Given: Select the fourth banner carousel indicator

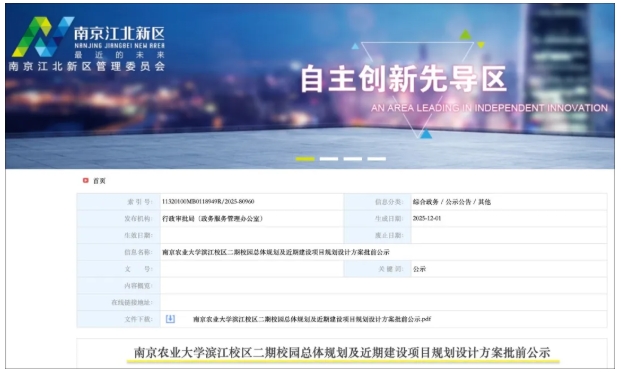Looking at the screenshot, I should (376, 159).
